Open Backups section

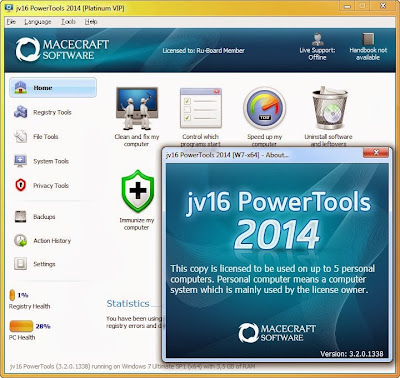(x=44, y=217)
